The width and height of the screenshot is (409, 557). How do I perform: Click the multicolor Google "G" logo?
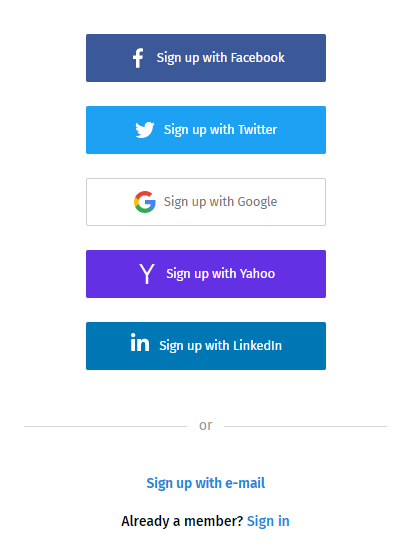point(145,202)
